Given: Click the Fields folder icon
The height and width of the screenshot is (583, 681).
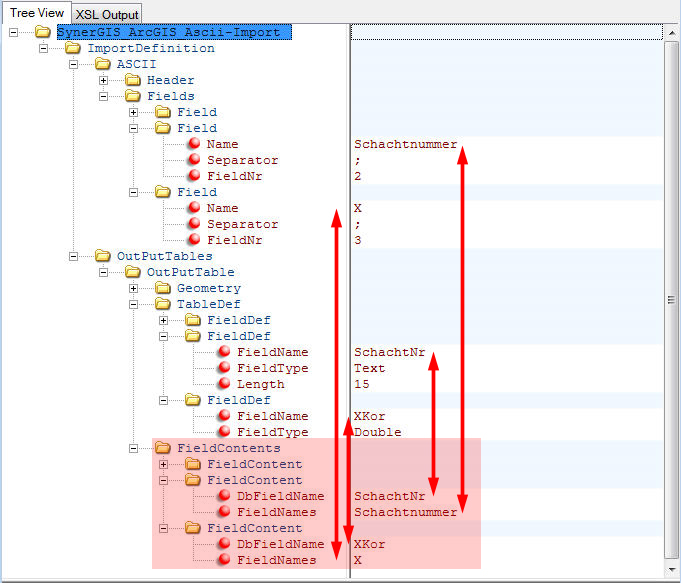Looking at the screenshot, I should (x=133, y=96).
